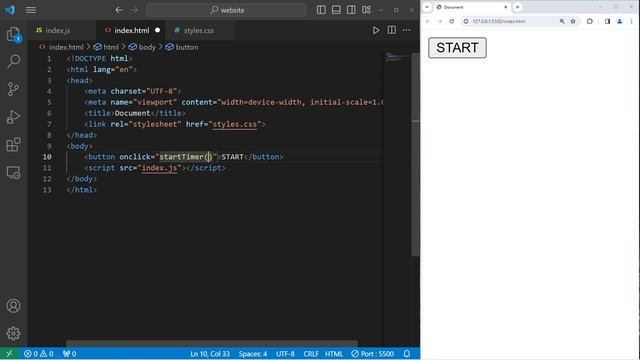This screenshot has height=360, width=640.
Task: Change indentation via Spaces: 4
Action: (x=253, y=354)
